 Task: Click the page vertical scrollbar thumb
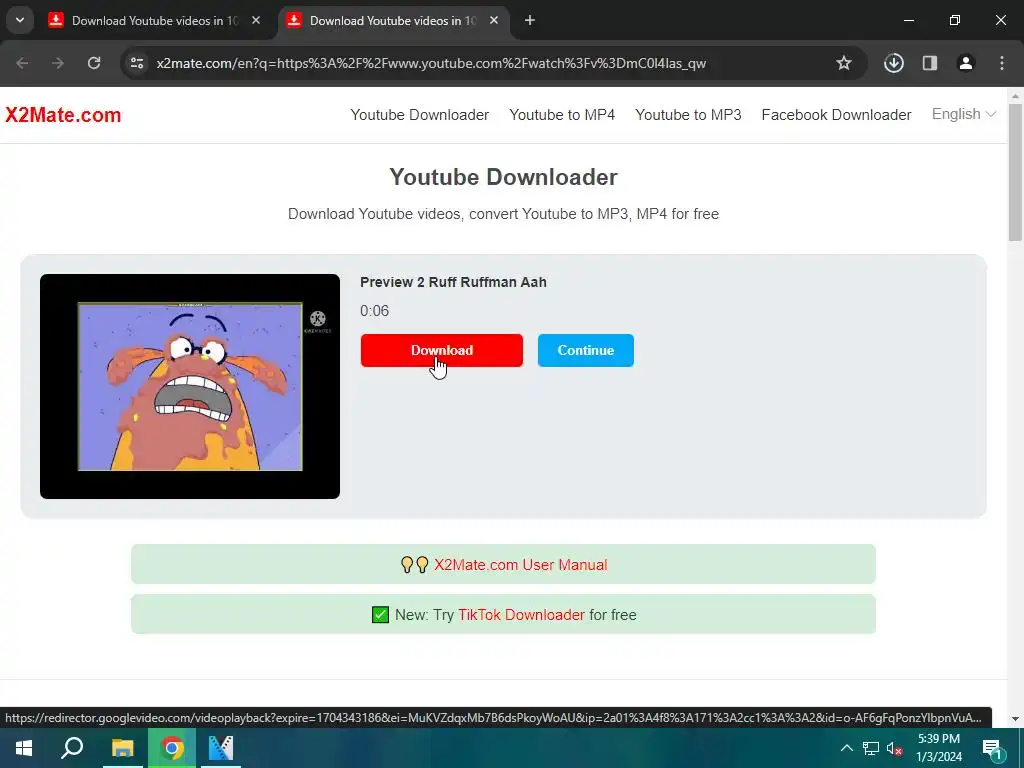[x=1016, y=172]
